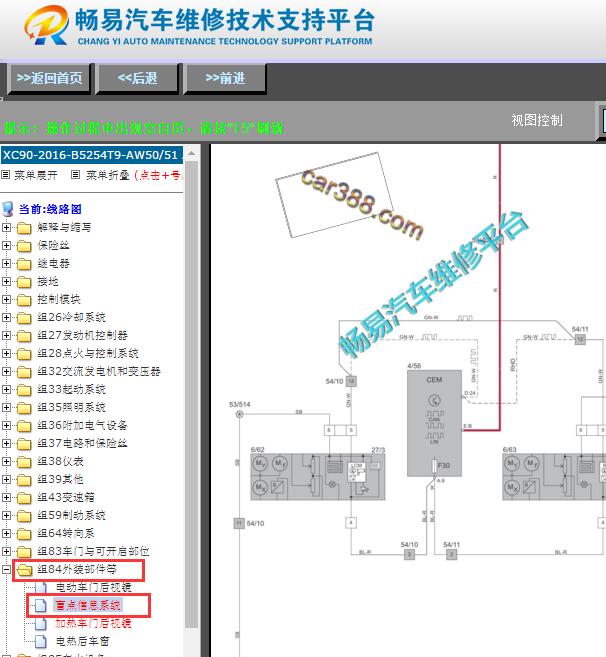Expand the 控制模块 tree node
The image size is (606, 657).
click(x=6, y=300)
